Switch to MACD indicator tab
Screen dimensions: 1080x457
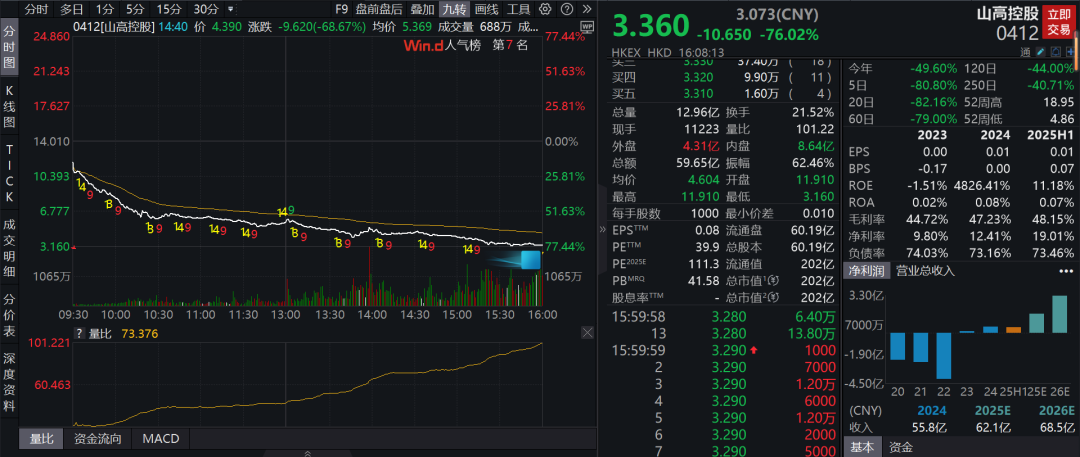(x=160, y=438)
